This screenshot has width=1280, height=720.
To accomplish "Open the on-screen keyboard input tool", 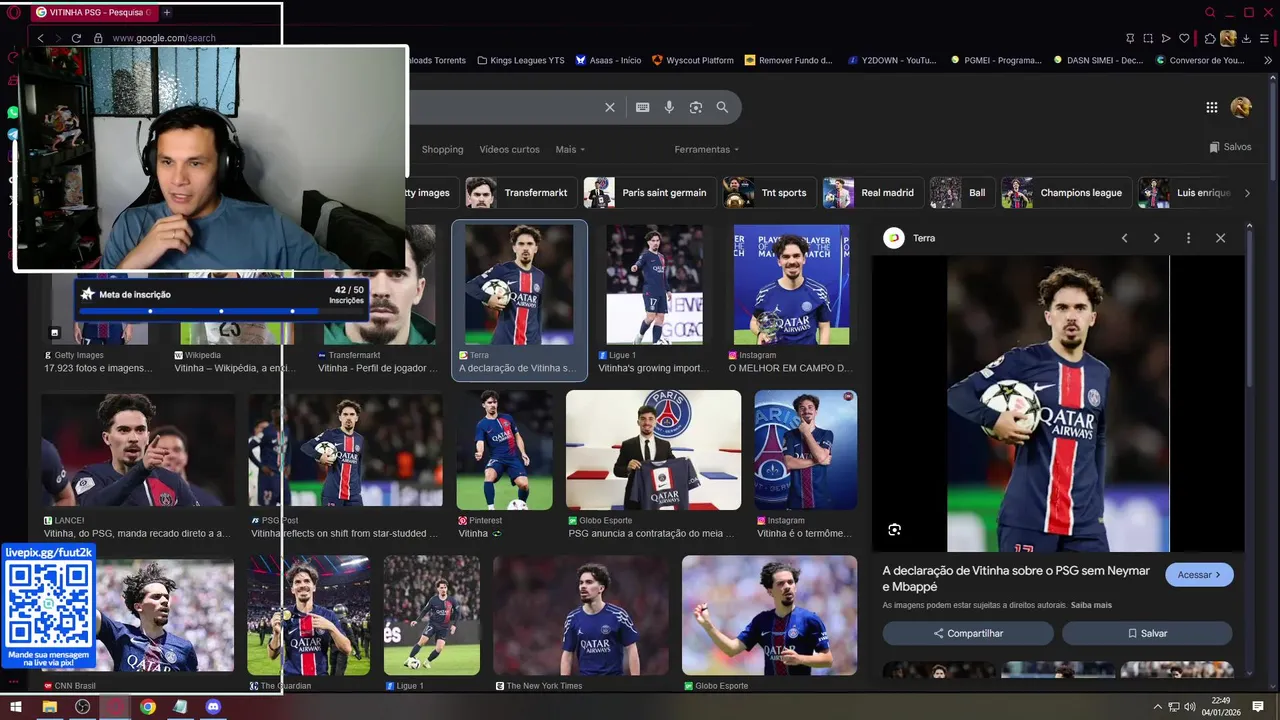I will click(642, 107).
